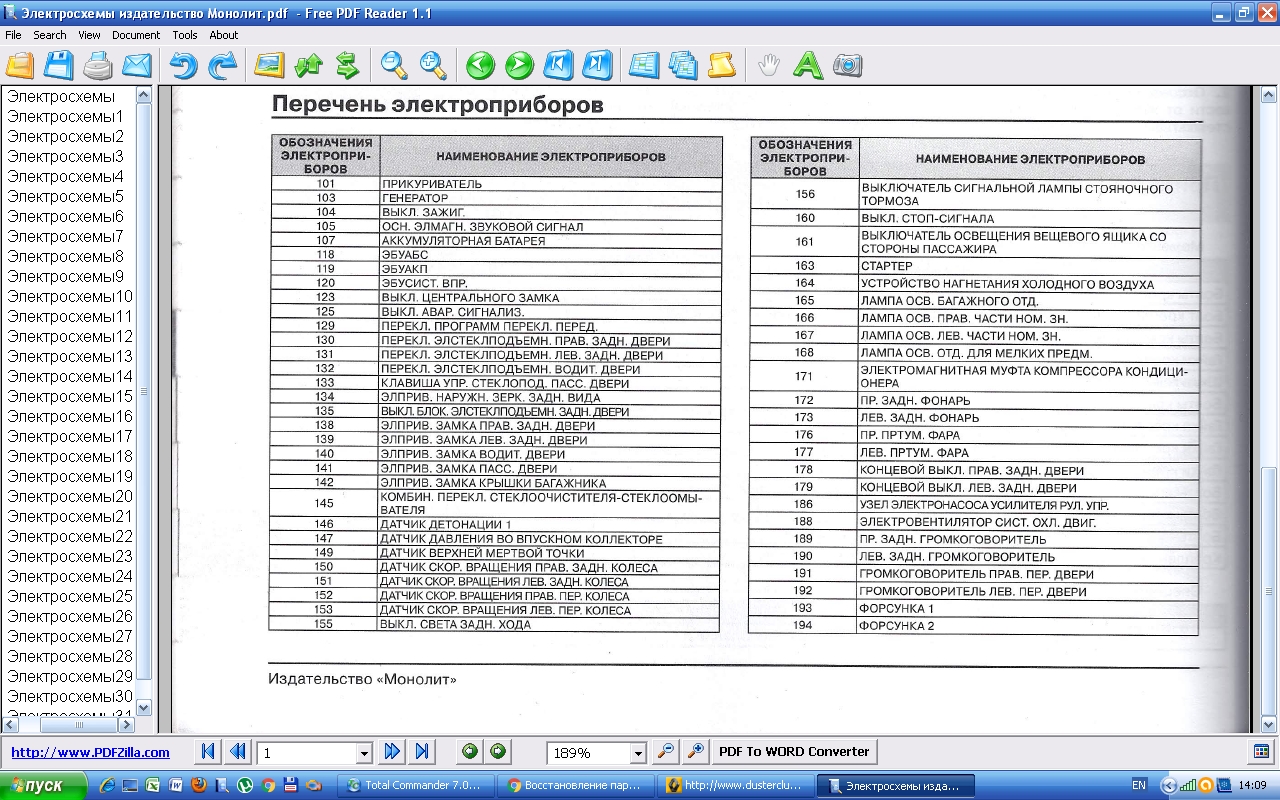Click the Snapshot camera icon
Viewport: 1280px width, 800px height.
point(847,66)
